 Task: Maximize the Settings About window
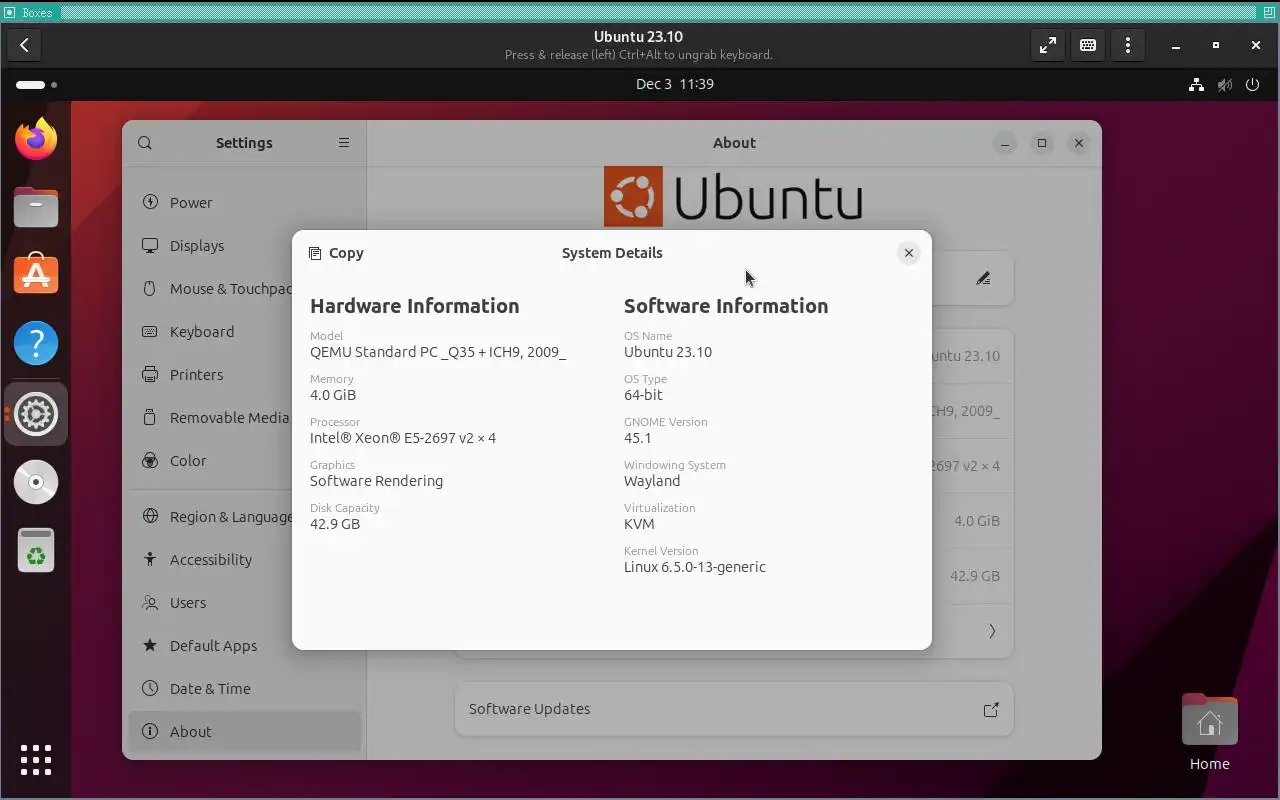click(1042, 143)
